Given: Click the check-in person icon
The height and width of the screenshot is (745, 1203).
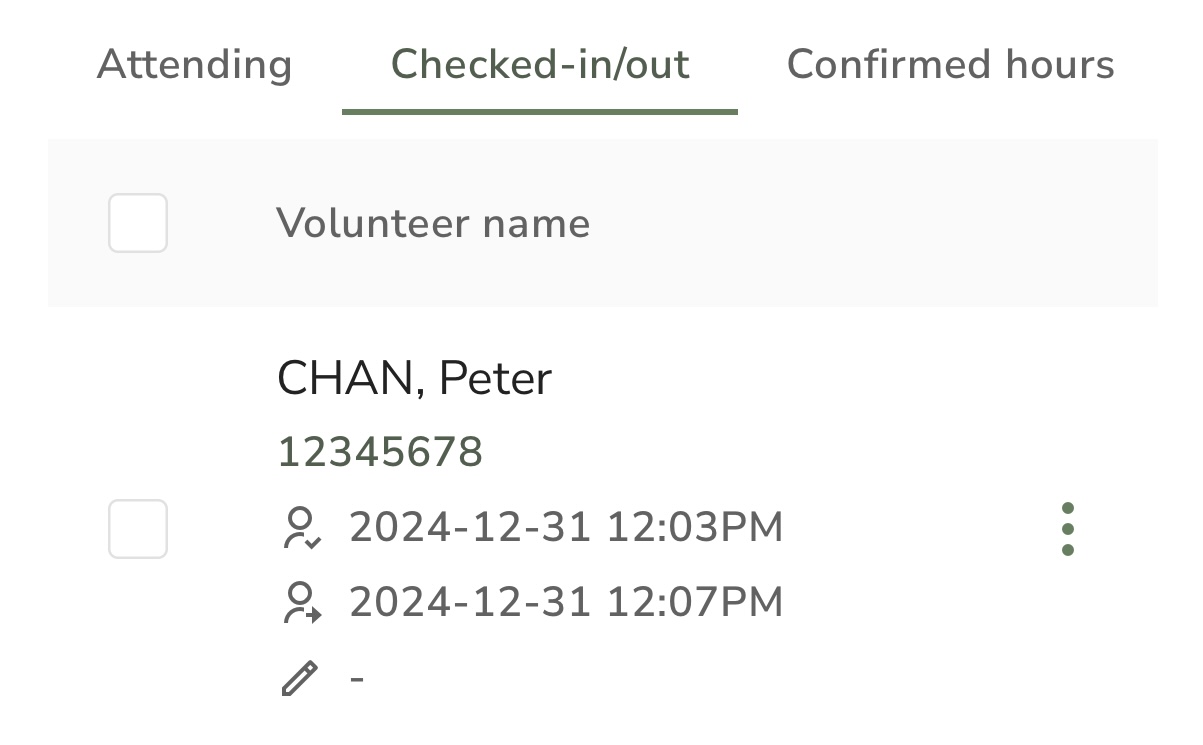Looking at the screenshot, I should [300, 528].
